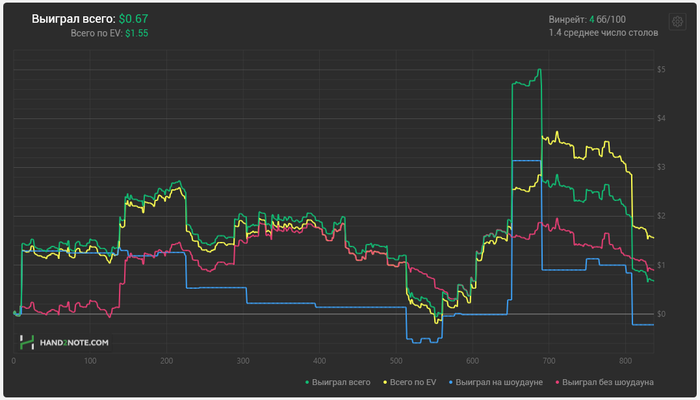Click the $2 y-axis label
Screen dimensions: 700x400
(661, 216)
